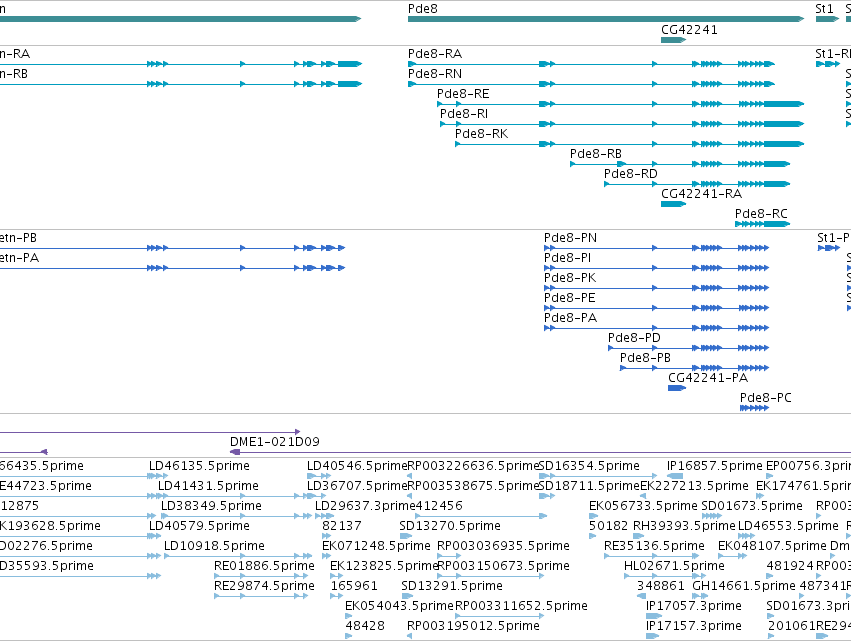Select EST LD41431.5prime
The width and height of the screenshot is (851, 641).
point(208,486)
